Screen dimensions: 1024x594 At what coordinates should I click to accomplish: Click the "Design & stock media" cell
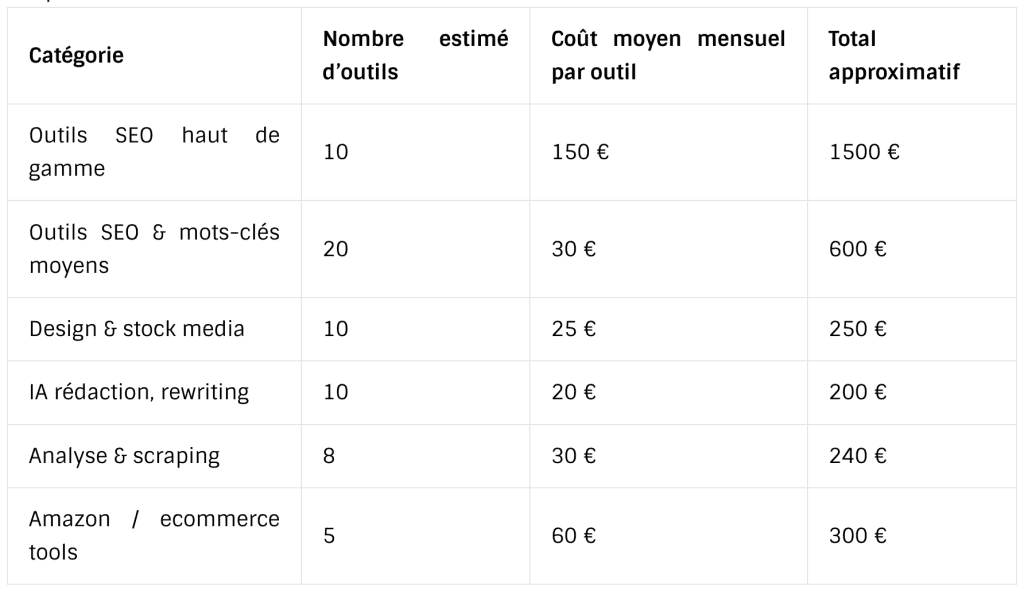(137, 328)
